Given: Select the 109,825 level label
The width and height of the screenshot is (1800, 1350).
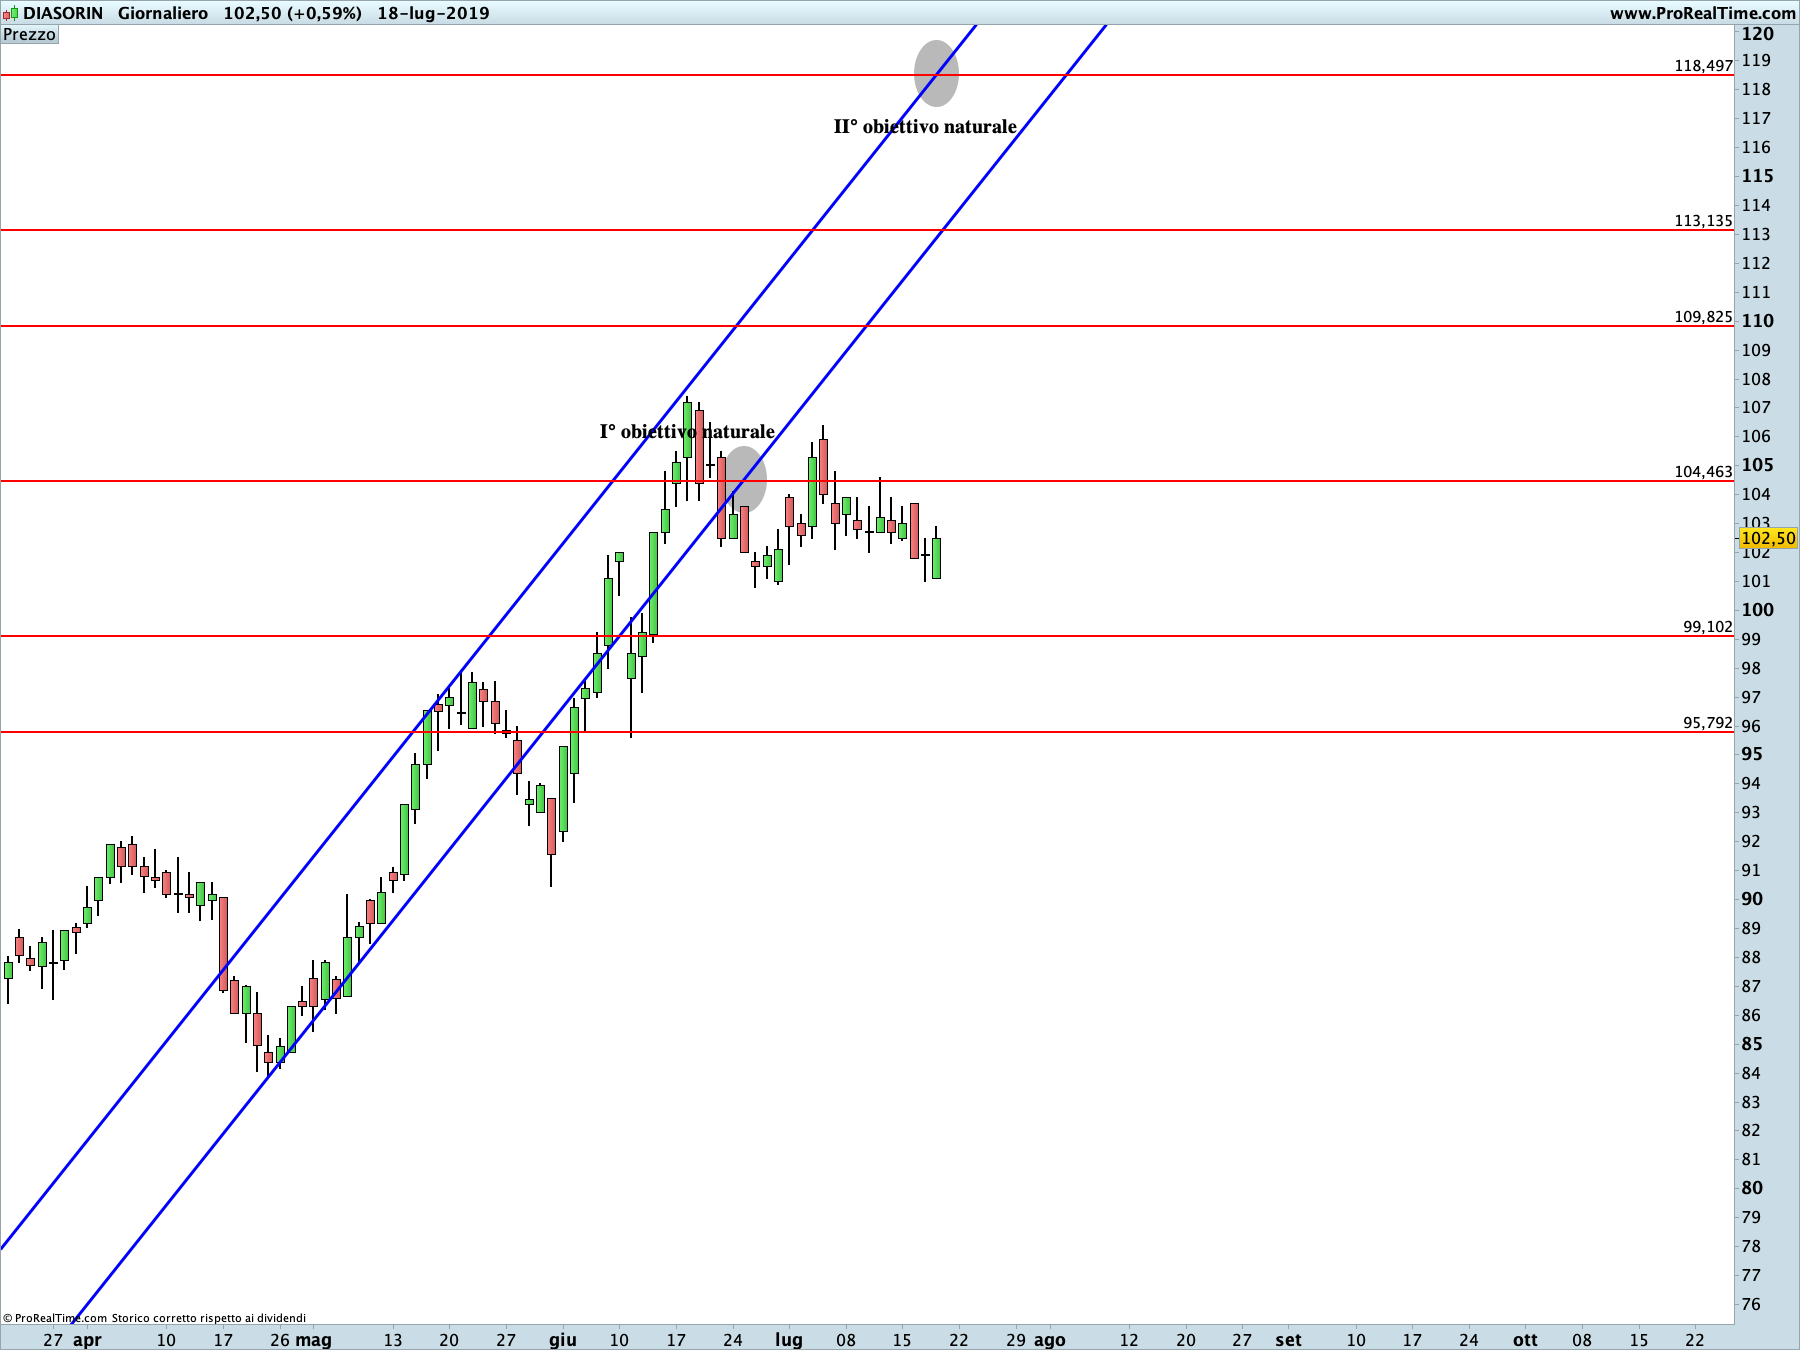Looking at the screenshot, I should pyautogui.click(x=1703, y=317).
